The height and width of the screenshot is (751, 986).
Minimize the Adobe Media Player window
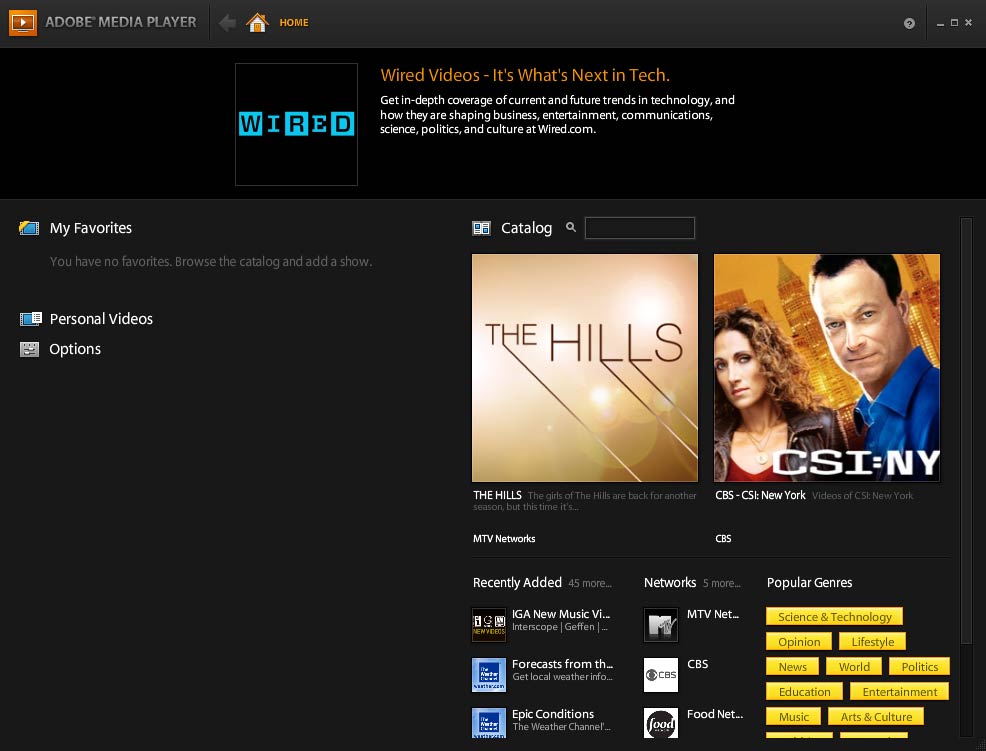point(940,23)
